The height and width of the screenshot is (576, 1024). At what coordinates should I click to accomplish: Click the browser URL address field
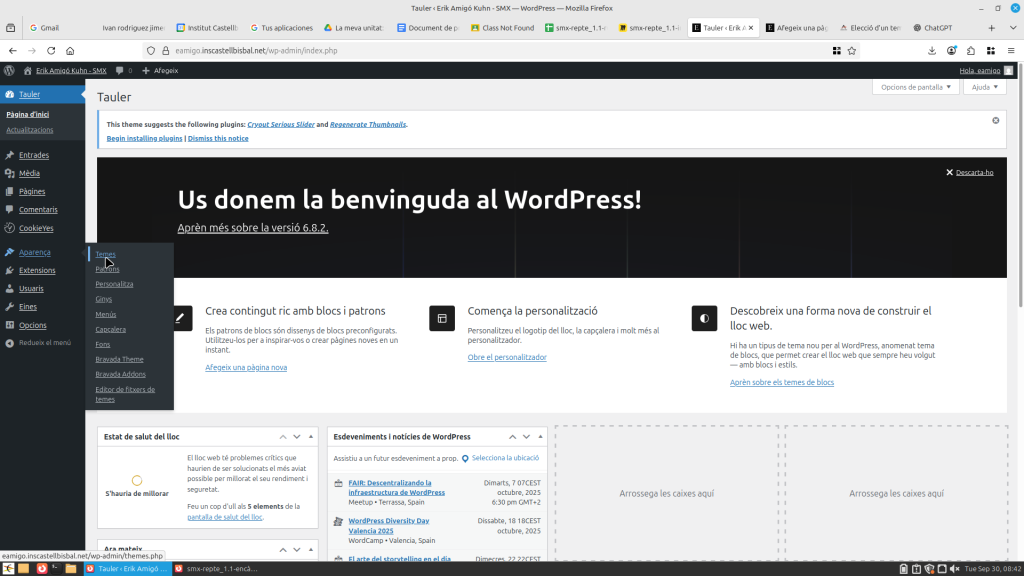tap(450, 50)
